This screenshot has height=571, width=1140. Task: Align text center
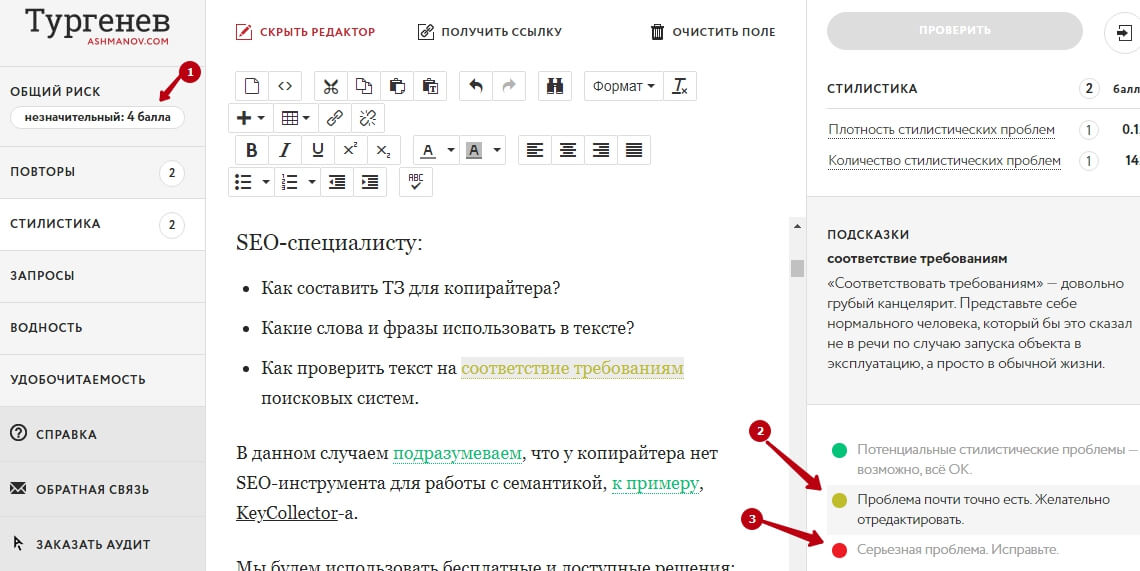pyautogui.click(x=568, y=150)
